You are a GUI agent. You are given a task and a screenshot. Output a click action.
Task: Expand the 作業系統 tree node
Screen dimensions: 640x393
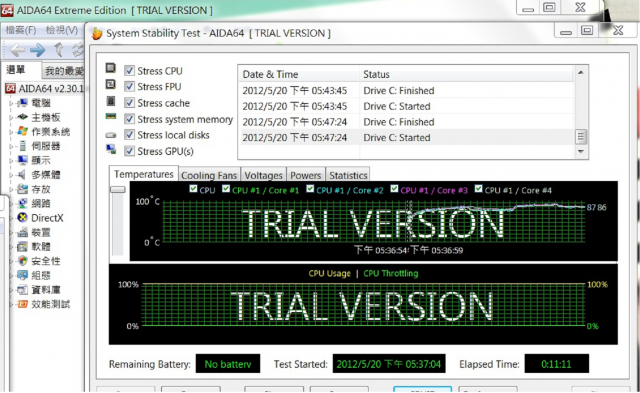pyautogui.click(x=11, y=132)
